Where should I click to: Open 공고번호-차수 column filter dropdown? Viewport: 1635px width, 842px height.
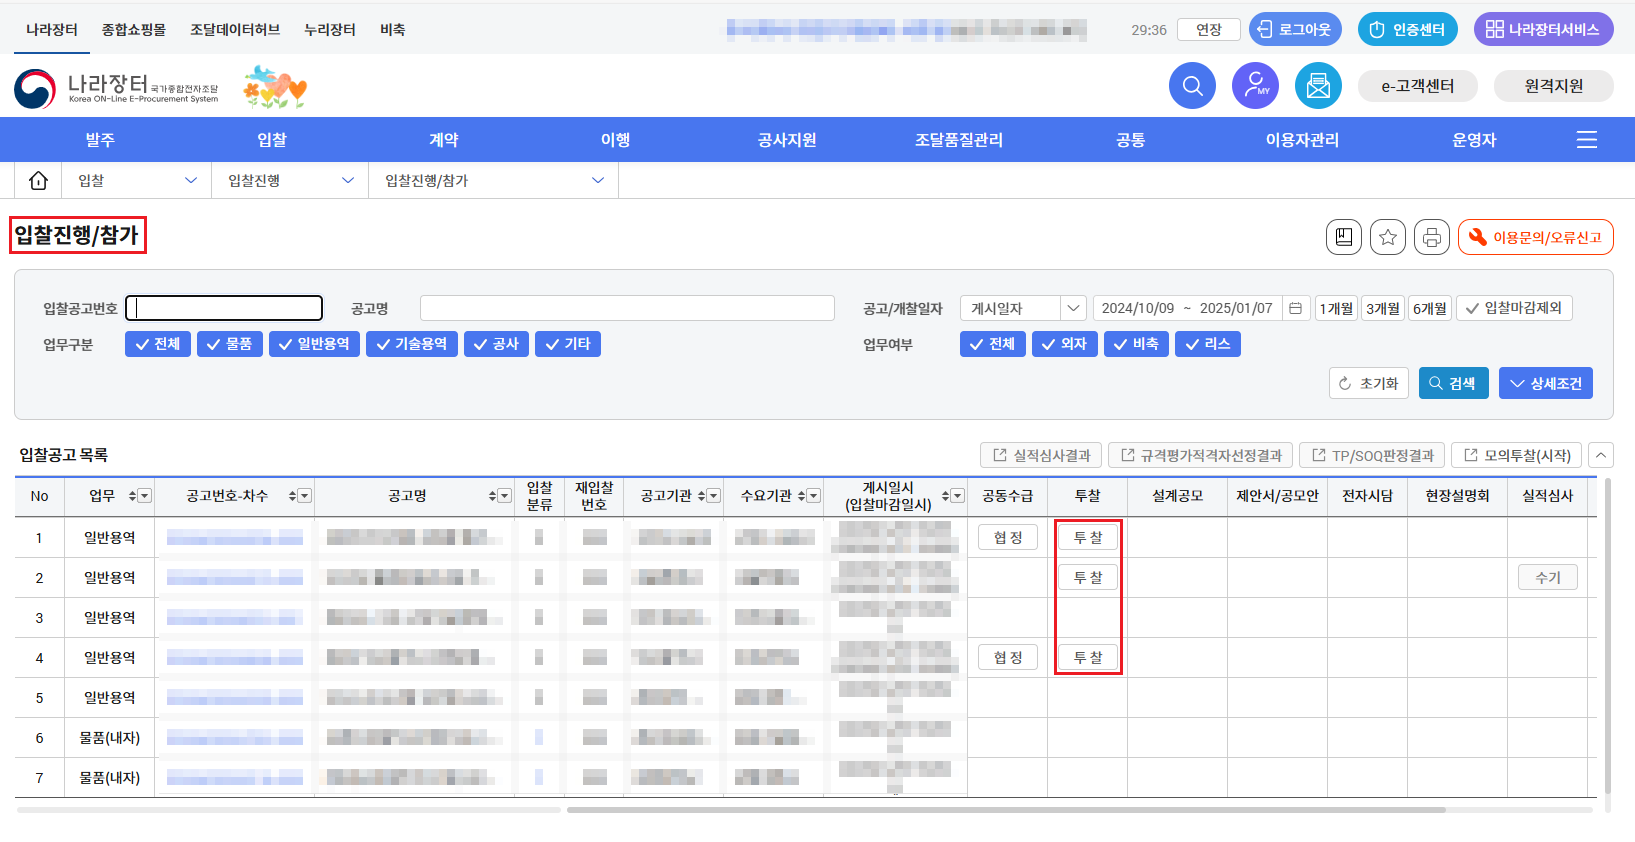click(305, 496)
